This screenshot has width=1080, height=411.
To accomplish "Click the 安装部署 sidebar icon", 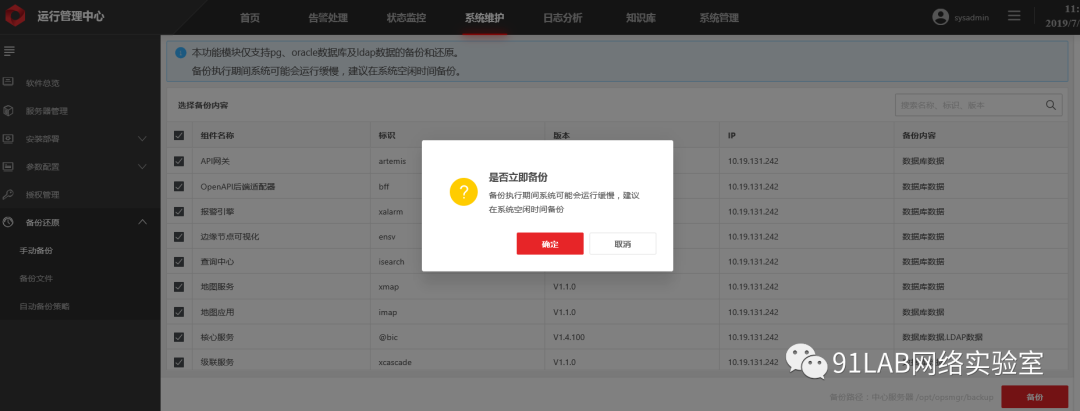I will 8,138.
